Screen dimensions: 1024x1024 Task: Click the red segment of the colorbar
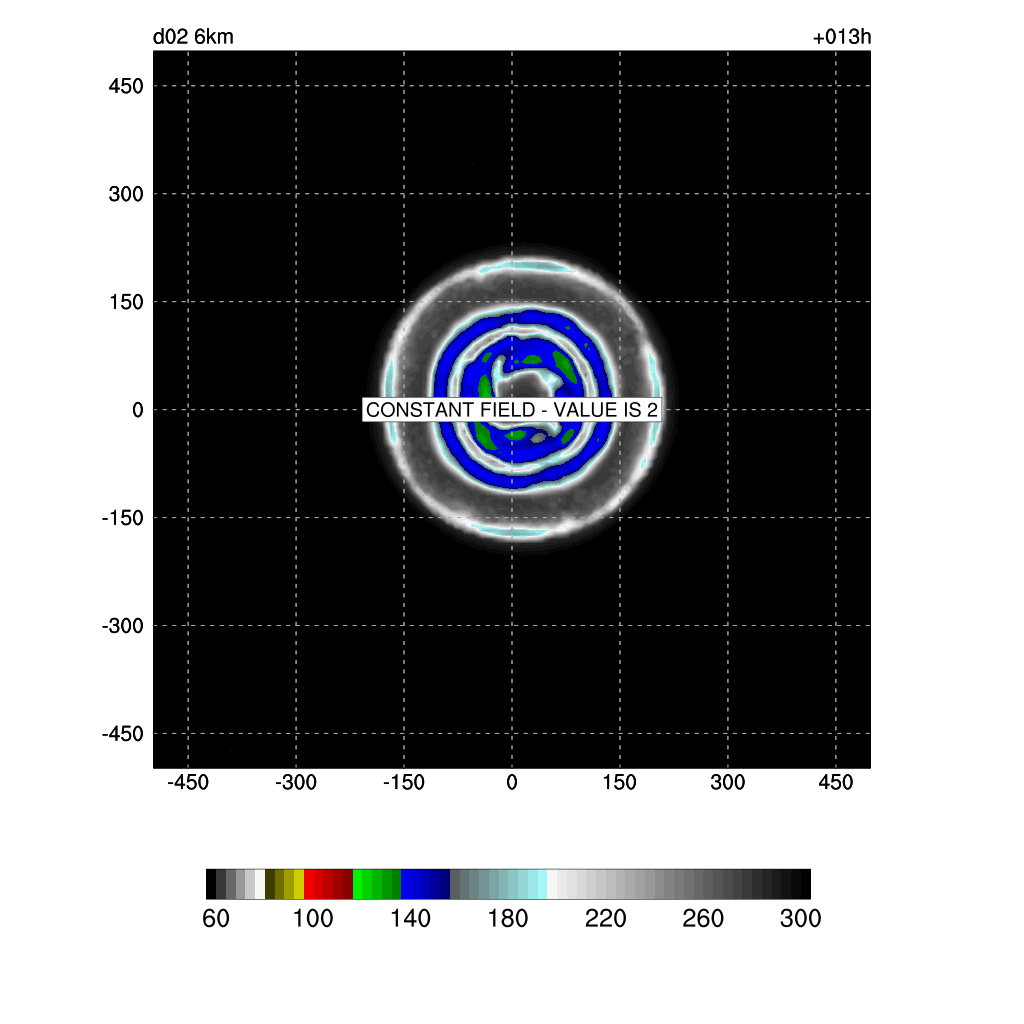(x=328, y=884)
